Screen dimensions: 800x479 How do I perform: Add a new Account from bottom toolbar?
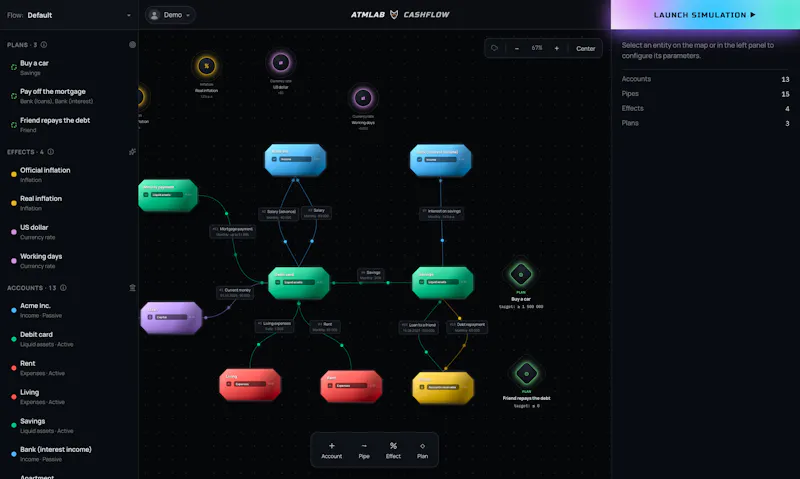coord(332,450)
